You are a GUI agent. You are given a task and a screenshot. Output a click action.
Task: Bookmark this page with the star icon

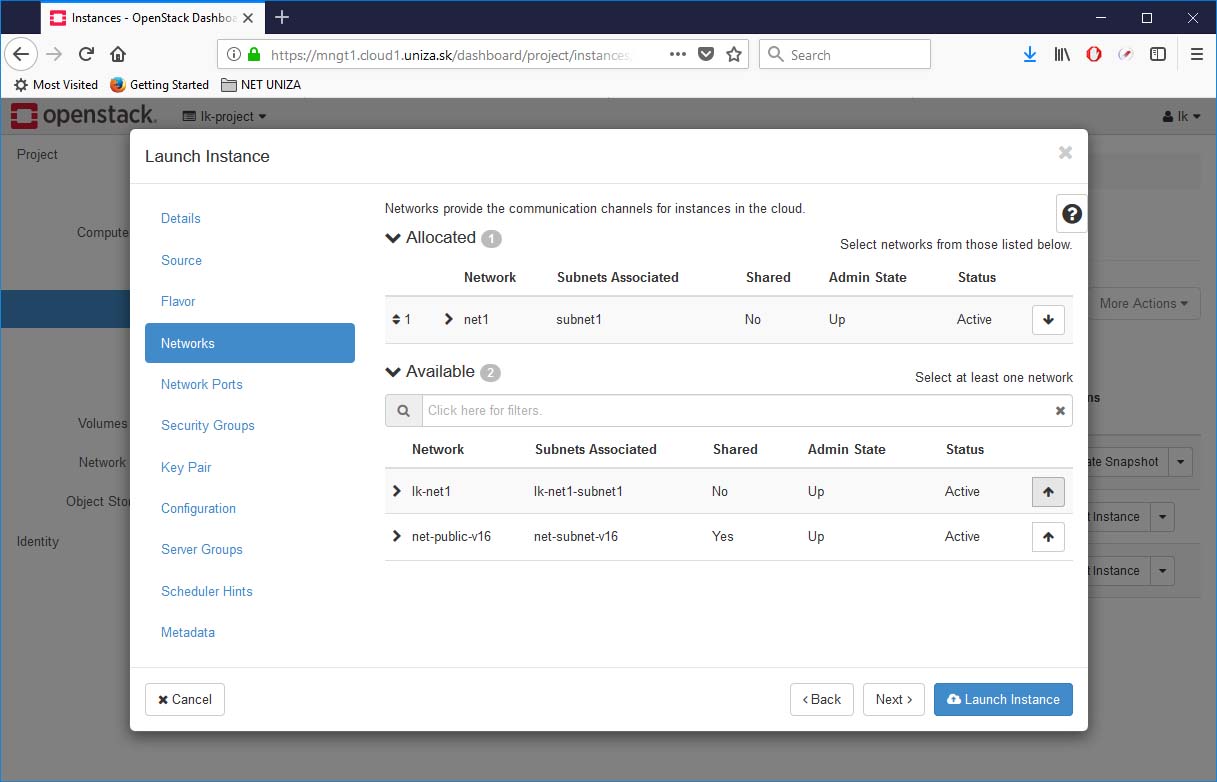point(734,54)
